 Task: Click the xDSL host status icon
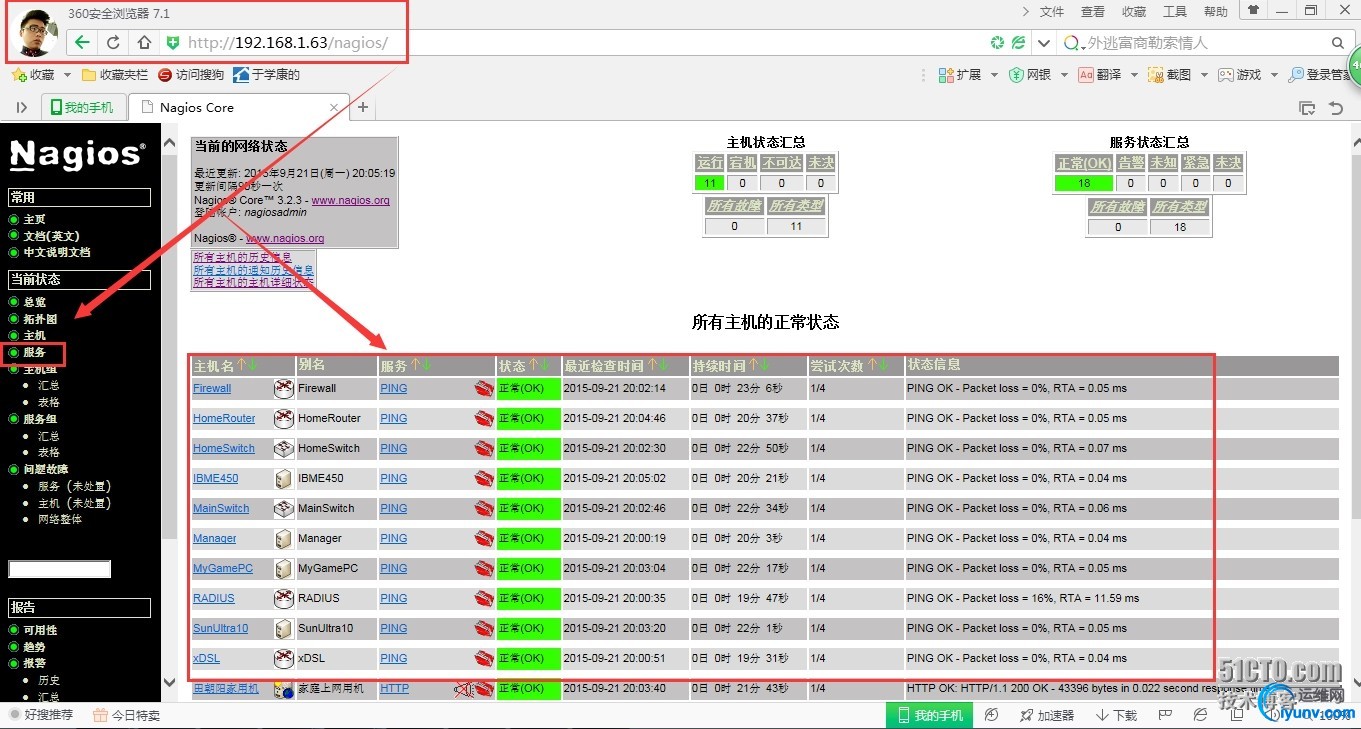tap(284, 658)
